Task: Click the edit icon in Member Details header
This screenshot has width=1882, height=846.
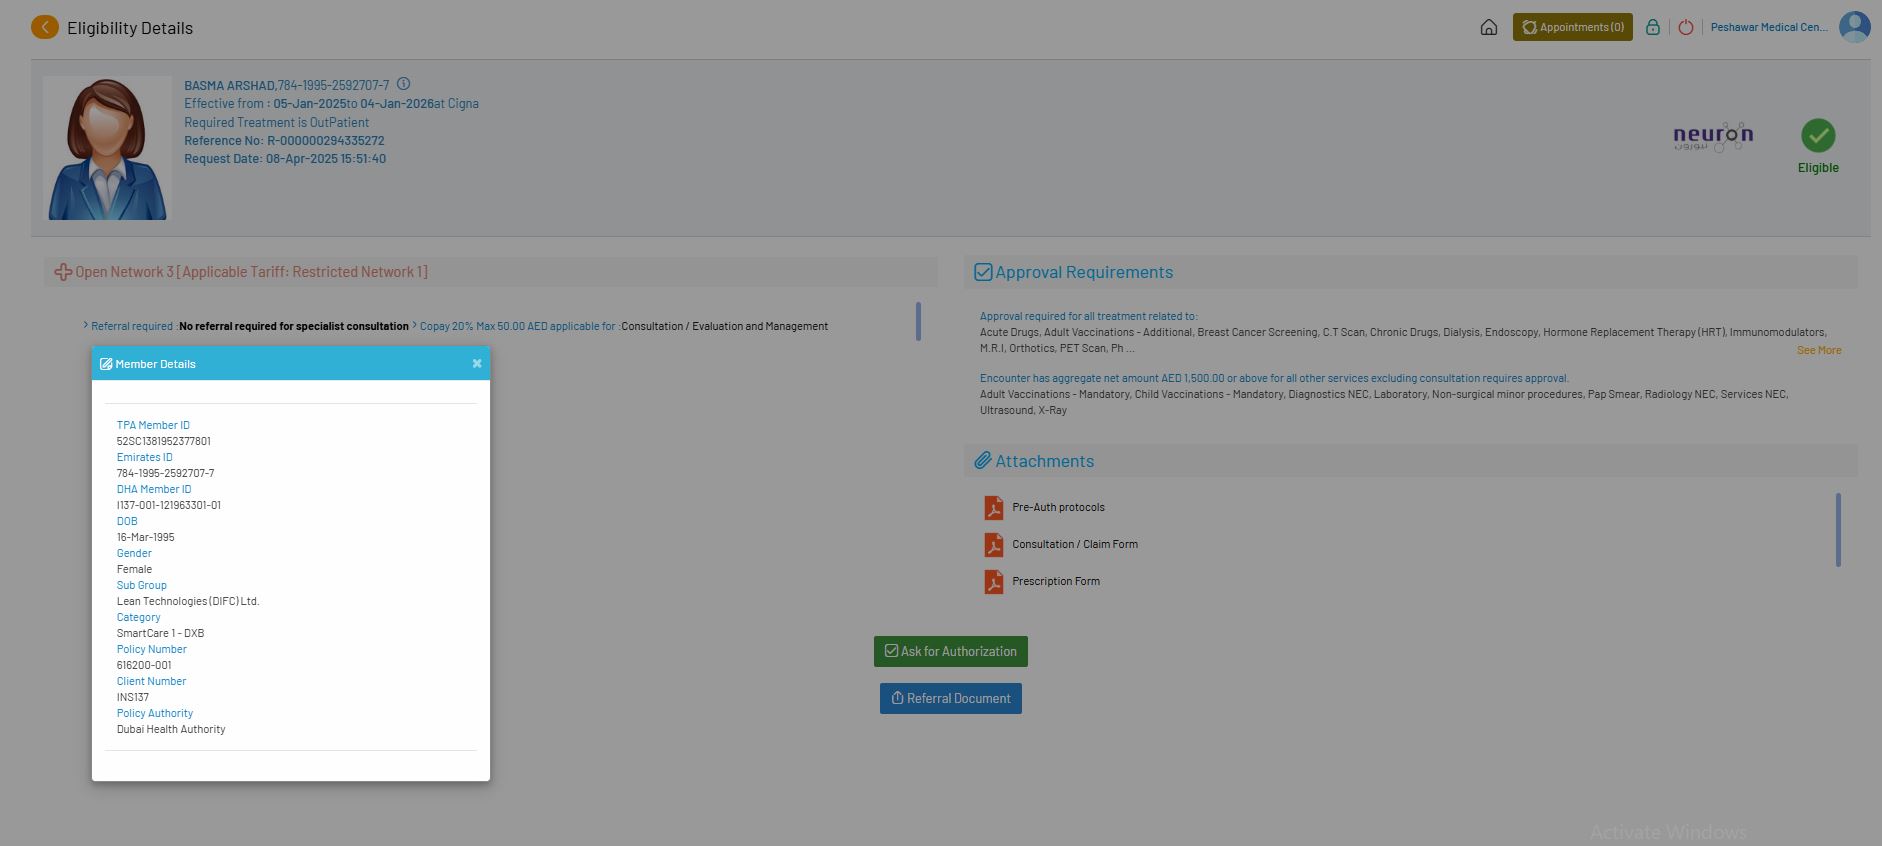Action: click(x=106, y=364)
